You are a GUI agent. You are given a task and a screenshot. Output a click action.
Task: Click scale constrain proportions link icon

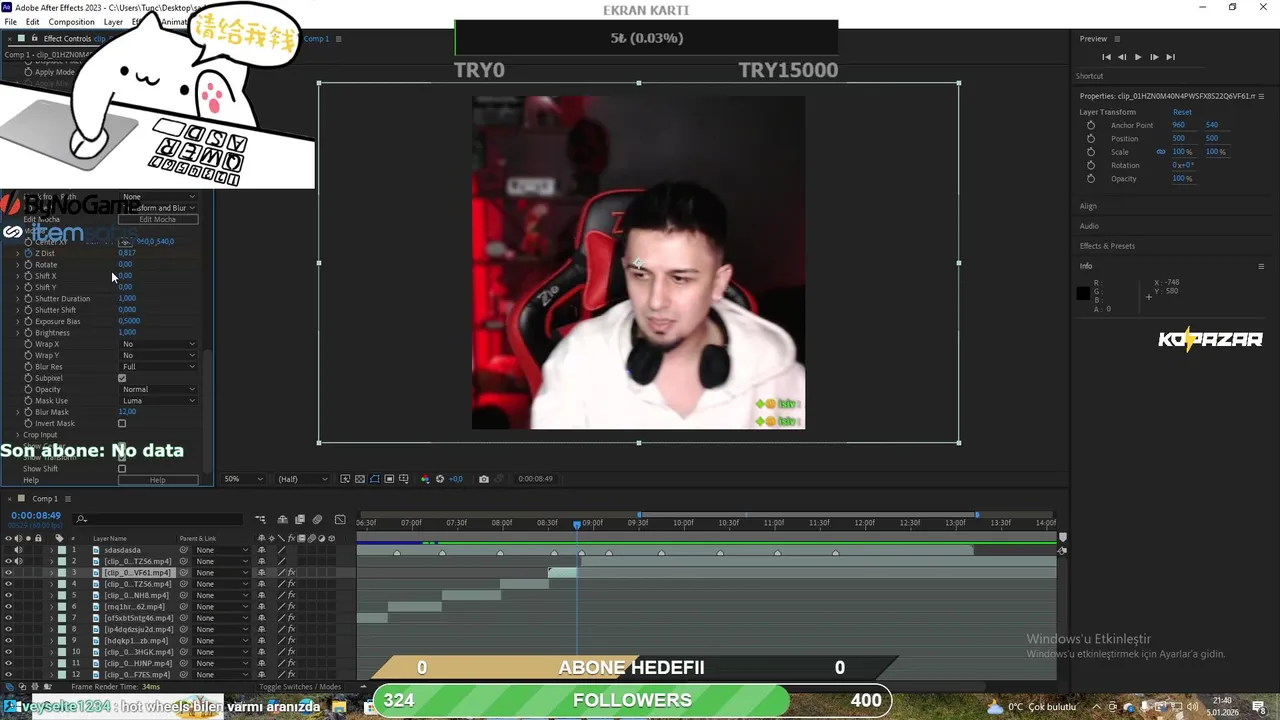1161,152
